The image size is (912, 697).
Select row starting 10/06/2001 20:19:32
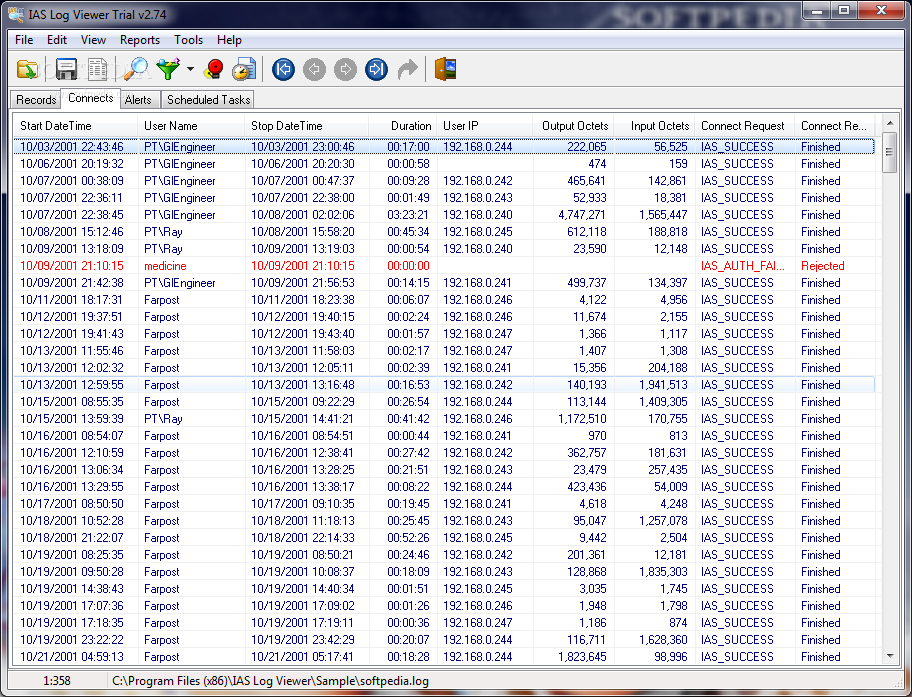point(444,163)
